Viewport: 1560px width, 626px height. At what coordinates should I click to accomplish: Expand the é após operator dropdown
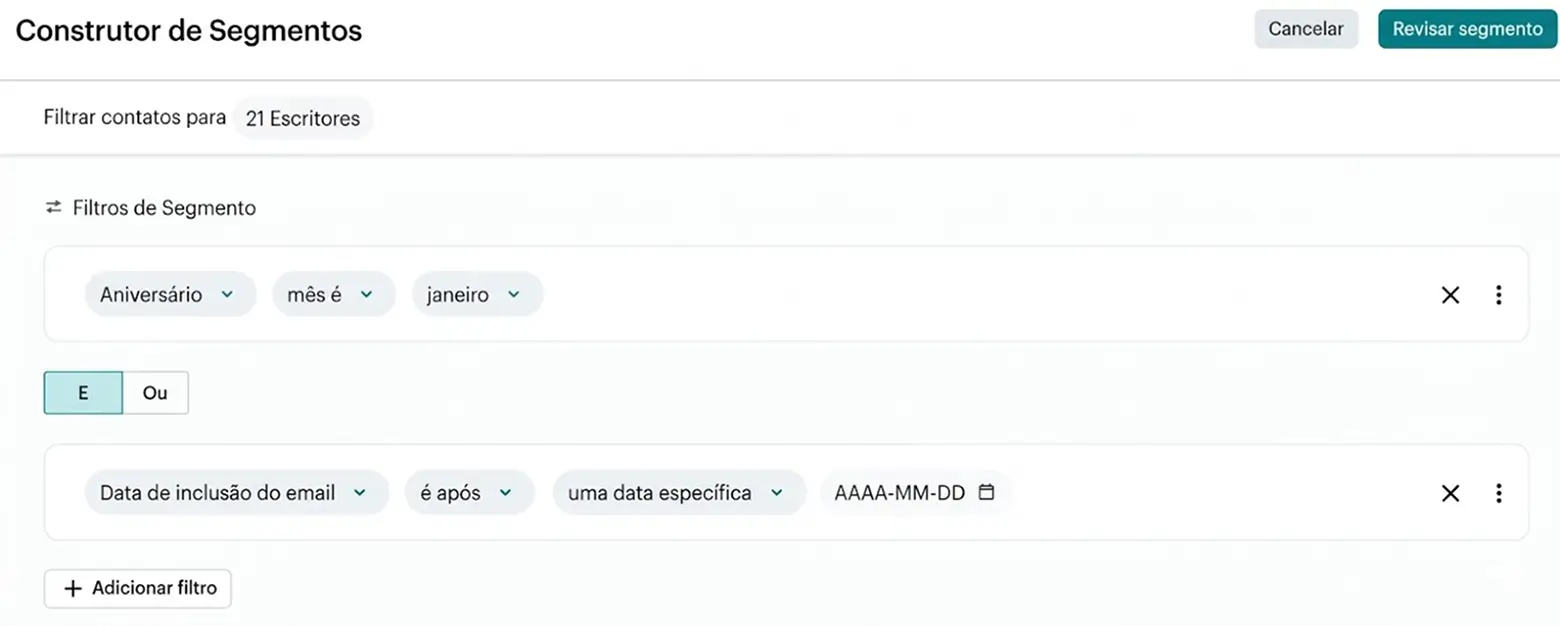tap(468, 492)
